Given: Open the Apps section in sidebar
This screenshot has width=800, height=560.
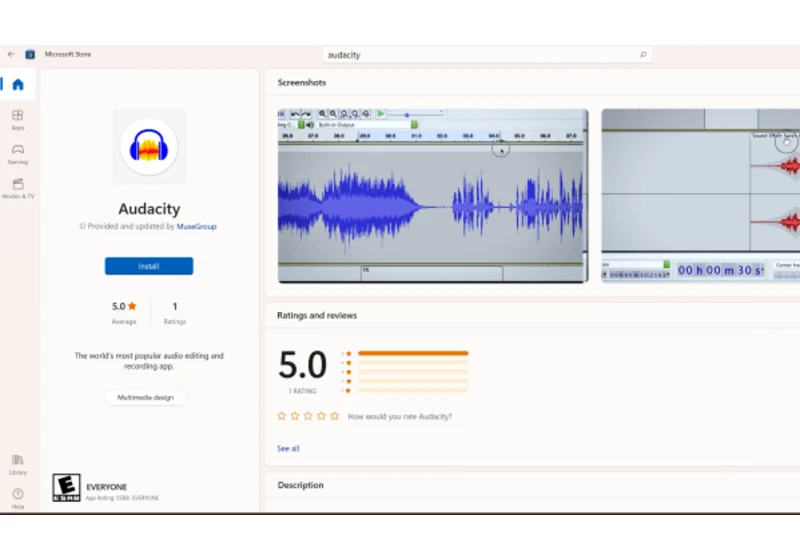Looking at the screenshot, I should click(x=18, y=120).
